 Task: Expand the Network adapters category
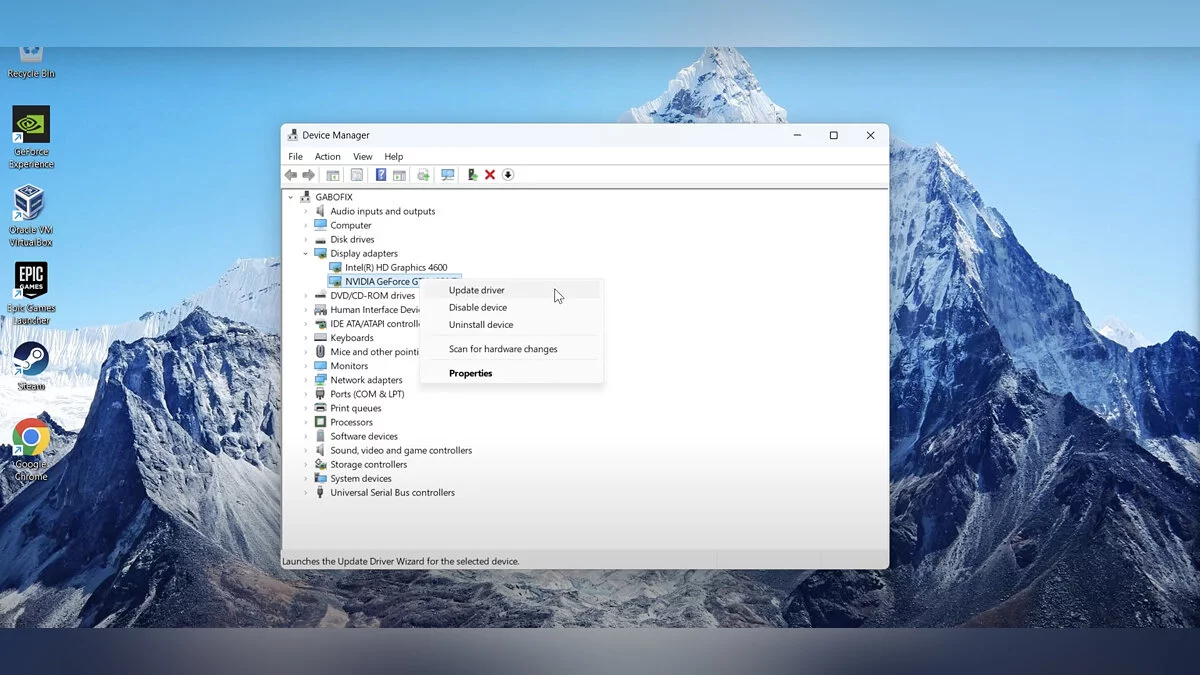[306, 380]
